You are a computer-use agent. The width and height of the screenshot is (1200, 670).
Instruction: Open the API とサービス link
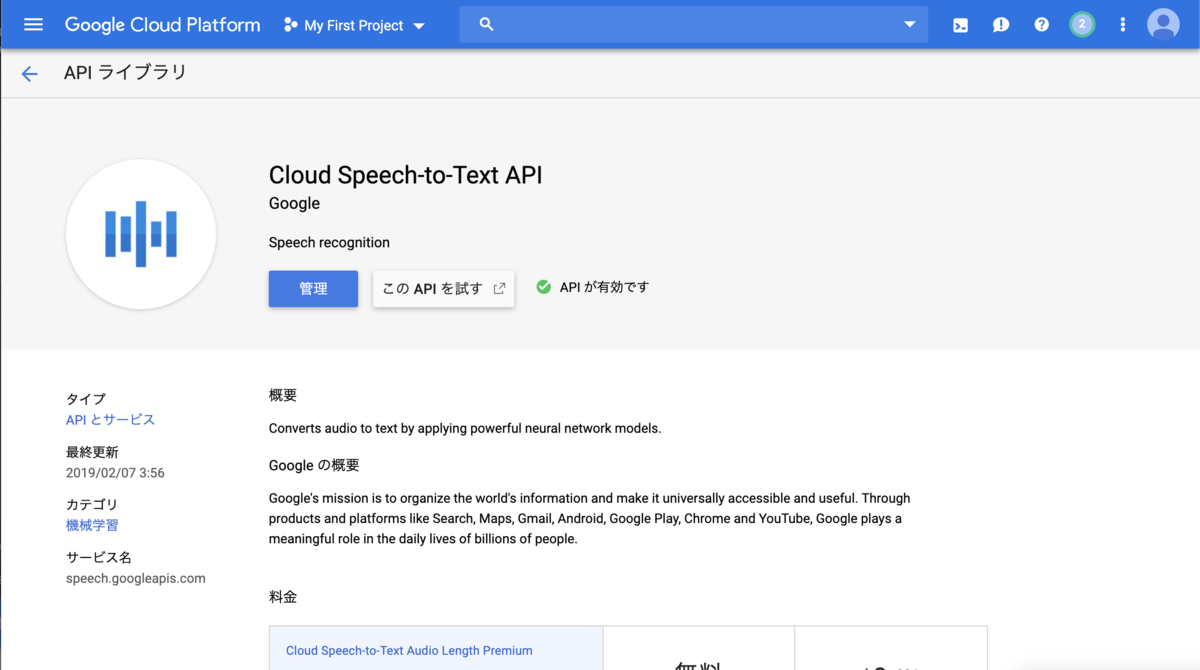[110, 420]
